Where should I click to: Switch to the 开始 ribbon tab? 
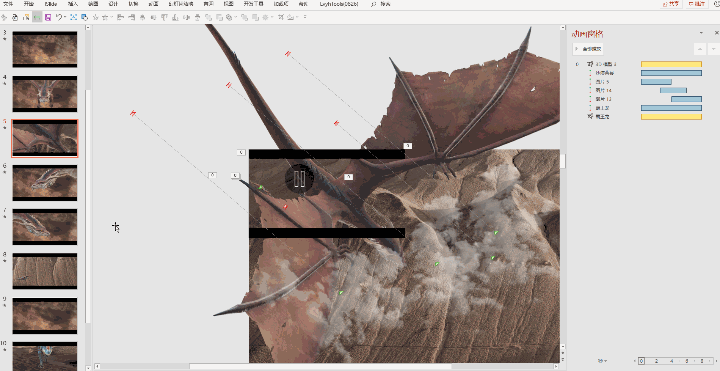[29, 4]
